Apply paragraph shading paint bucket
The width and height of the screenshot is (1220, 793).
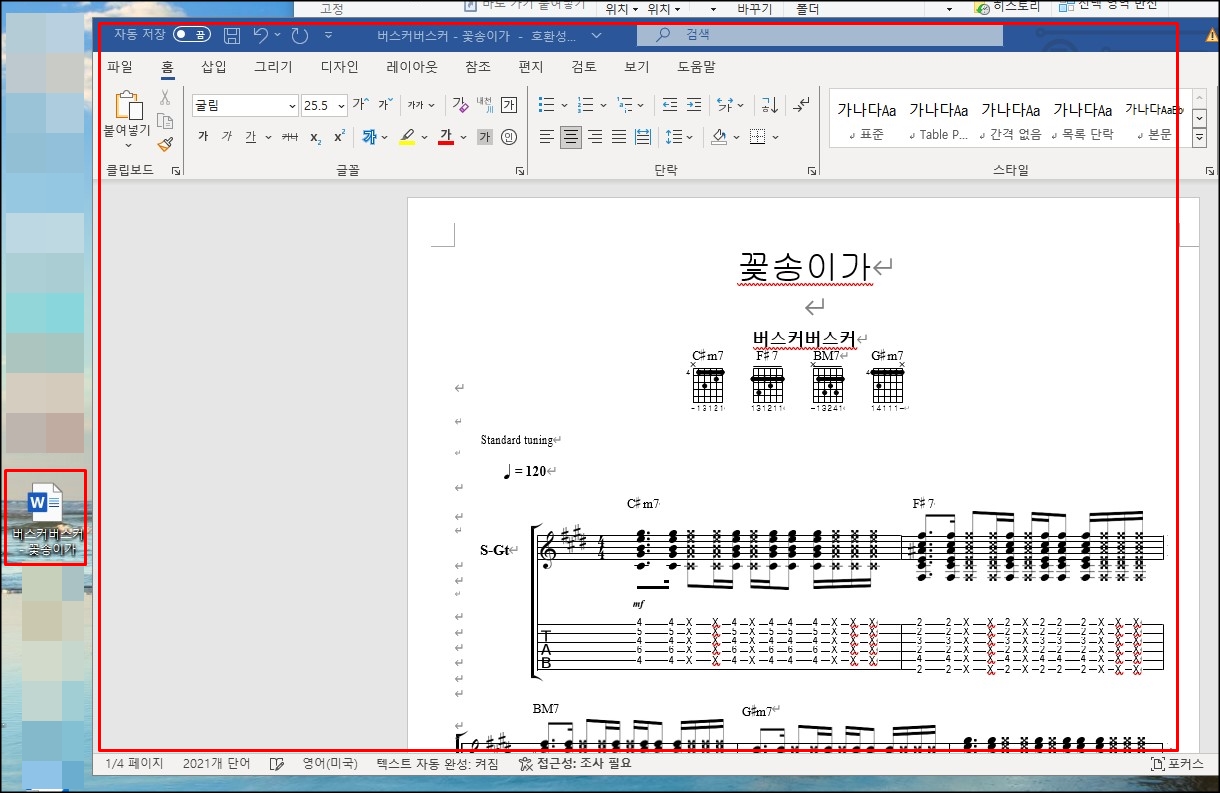718,137
